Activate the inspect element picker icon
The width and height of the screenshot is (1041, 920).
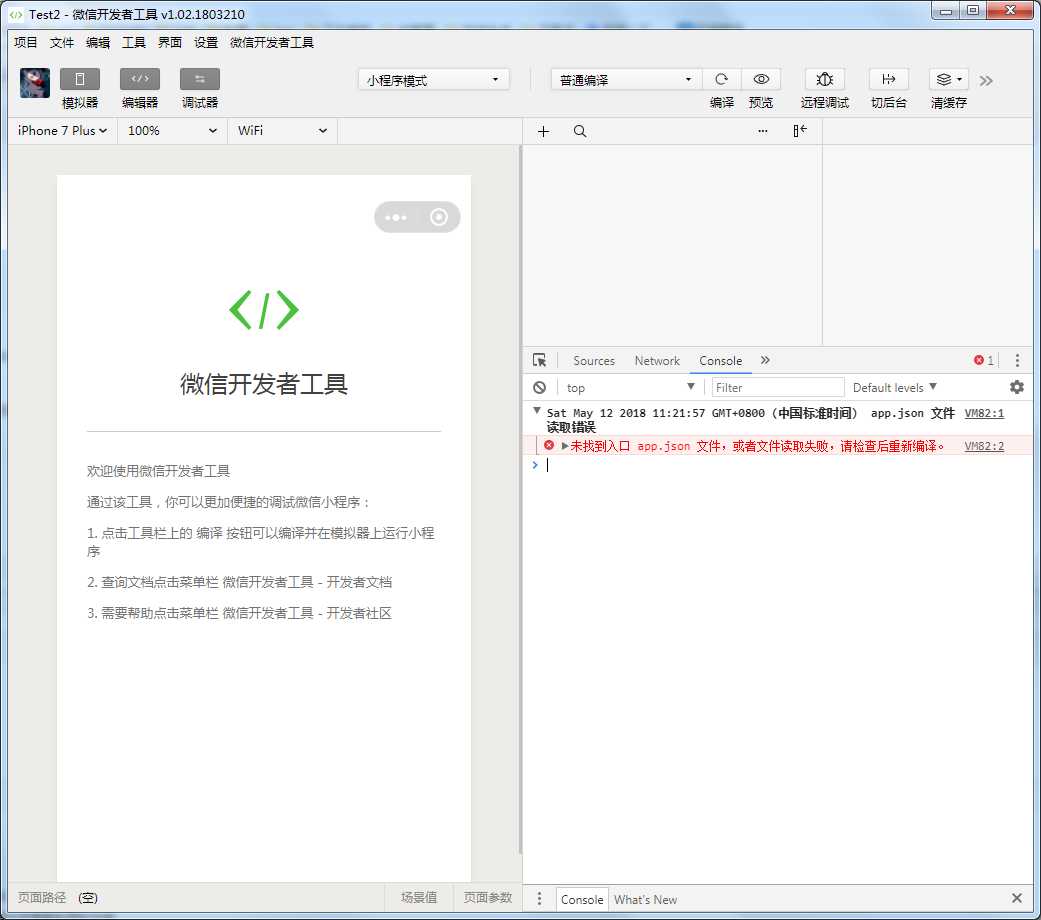539,360
